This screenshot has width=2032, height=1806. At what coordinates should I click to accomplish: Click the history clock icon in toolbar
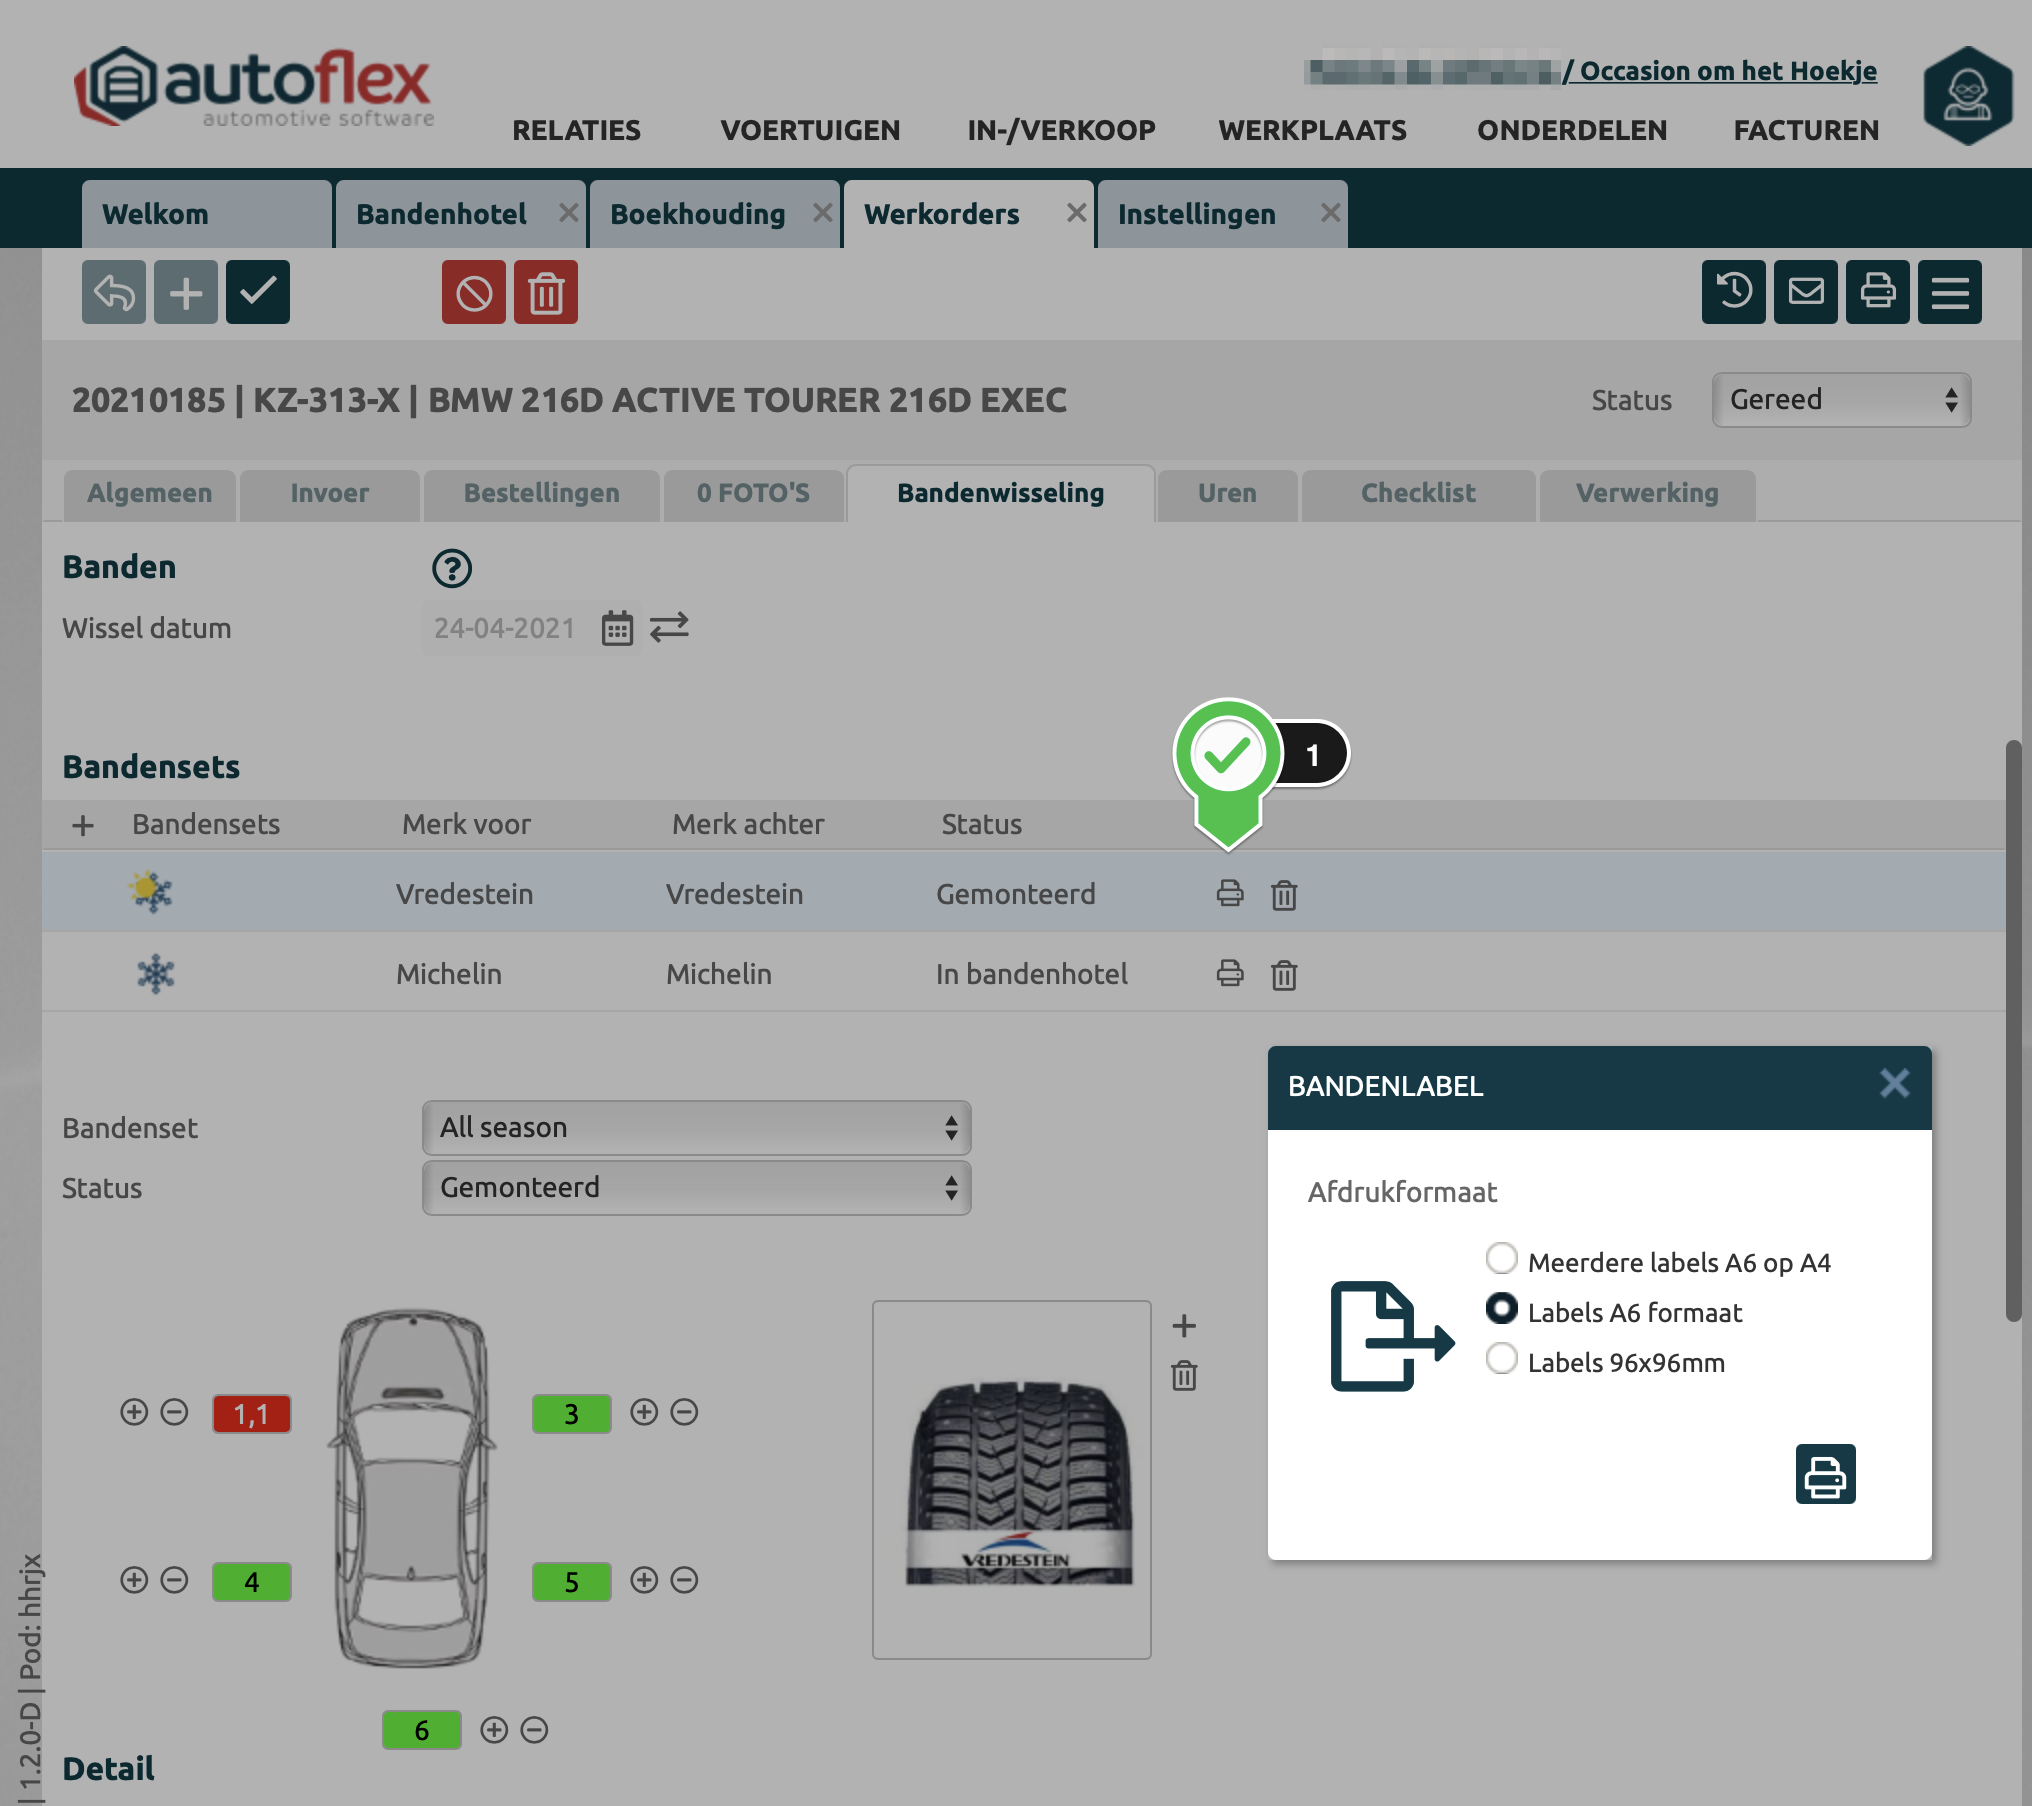pyautogui.click(x=1733, y=292)
